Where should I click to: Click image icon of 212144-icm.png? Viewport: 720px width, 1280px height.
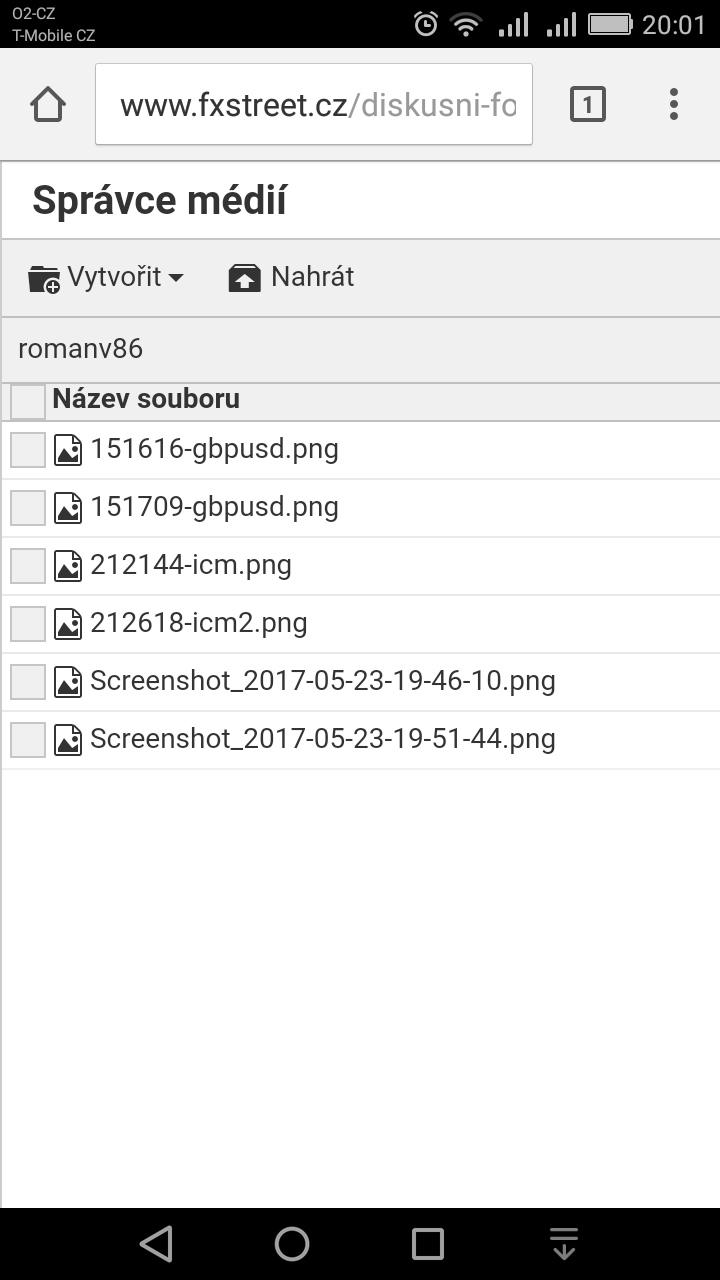68,566
